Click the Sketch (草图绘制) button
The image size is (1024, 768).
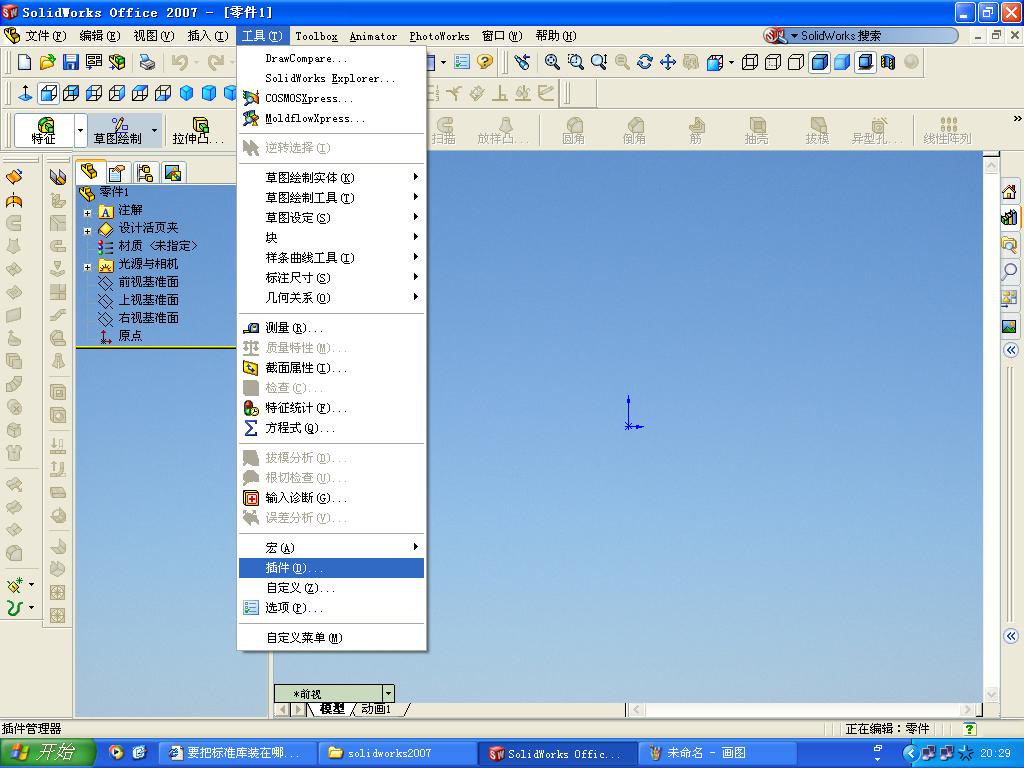click(x=118, y=131)
